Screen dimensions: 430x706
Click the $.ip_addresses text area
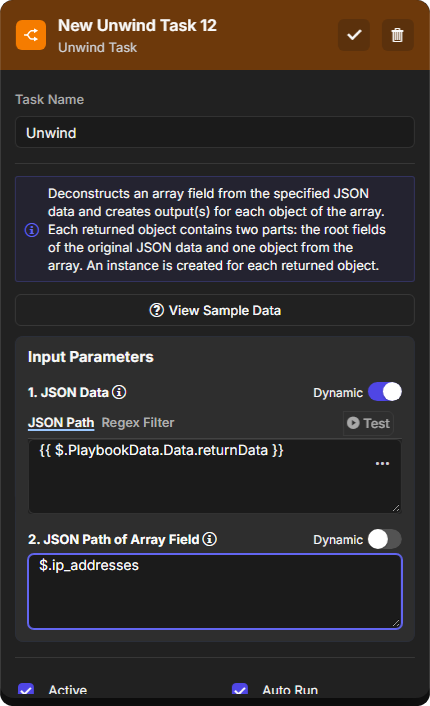(215, 591)
